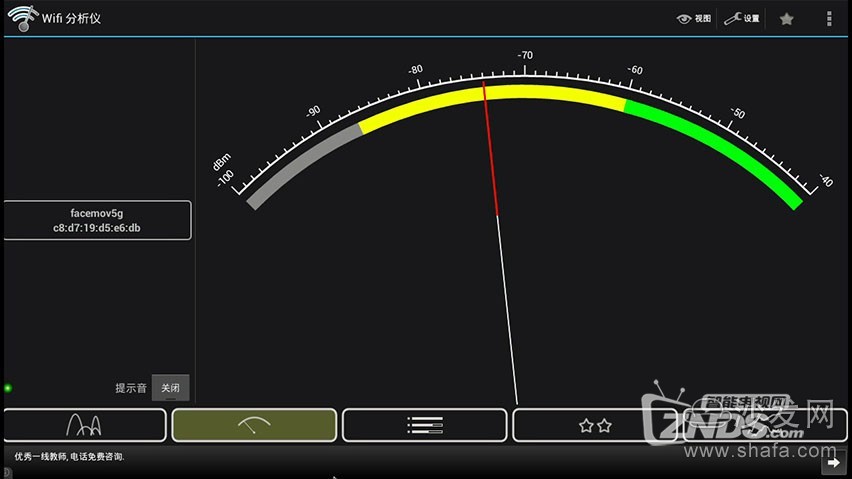This screenshot has height=479, width=852.
Task: Select the signal meter gauge tab
Action: (x=254, y=425)
